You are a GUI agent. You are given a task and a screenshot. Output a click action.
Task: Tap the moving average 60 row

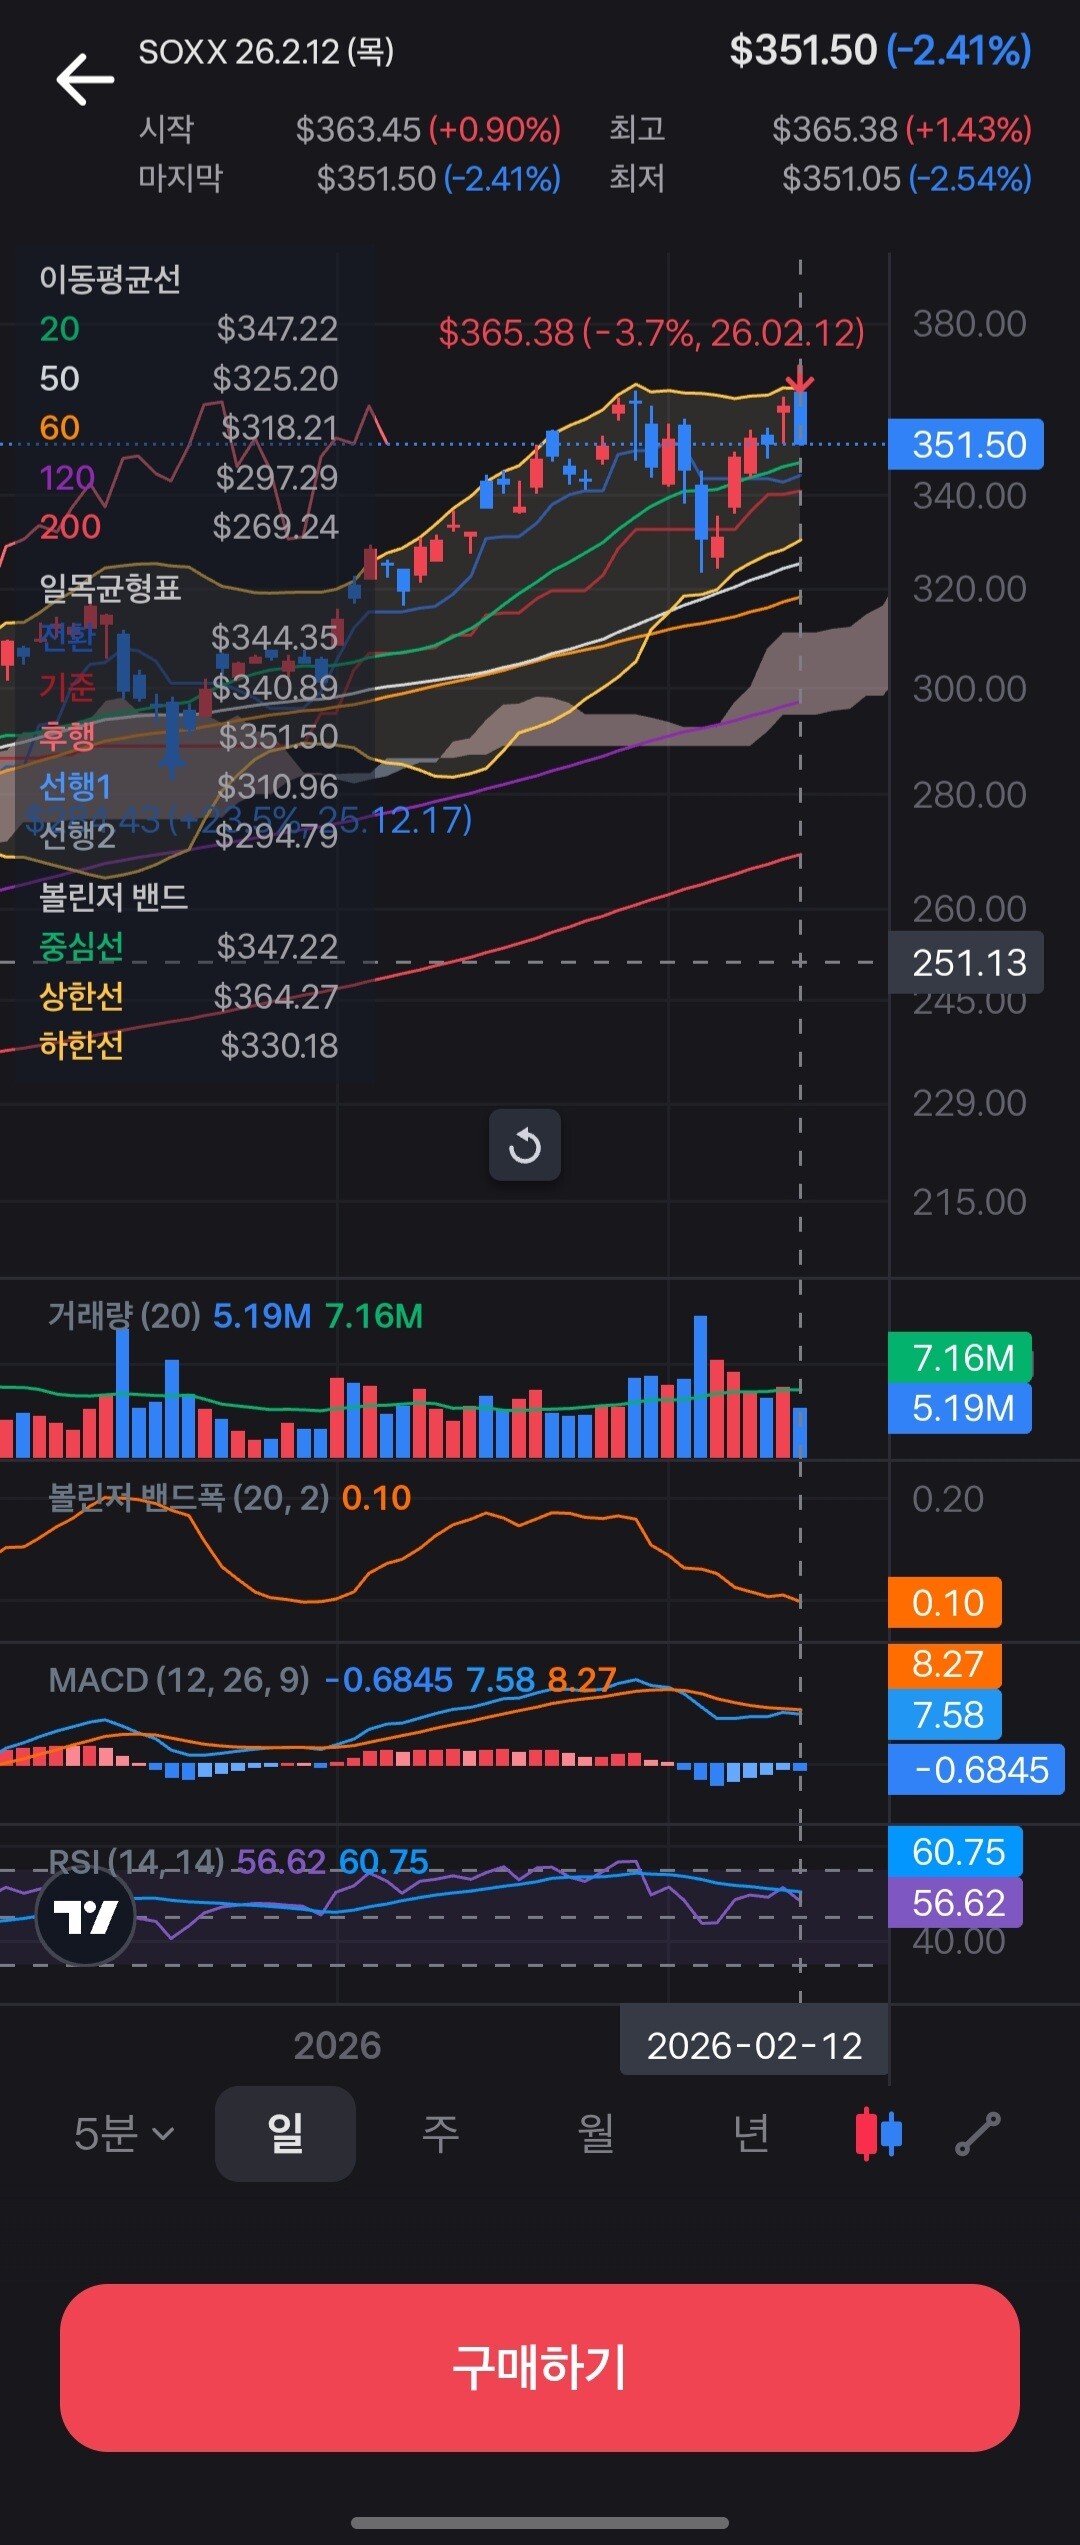[x=188, y=427]
